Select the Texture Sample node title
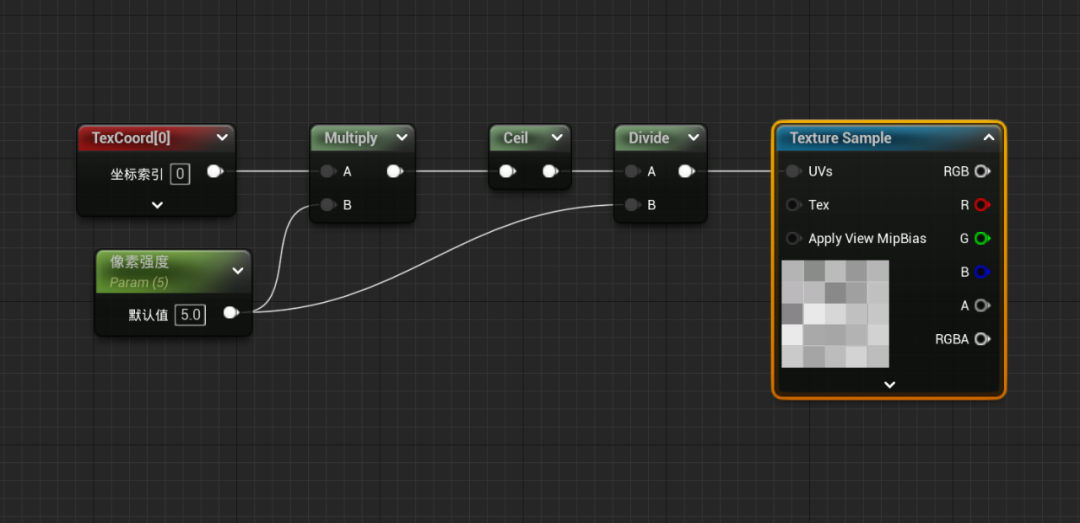This screenshot has width=1080, height=523. tap(841, 138)
